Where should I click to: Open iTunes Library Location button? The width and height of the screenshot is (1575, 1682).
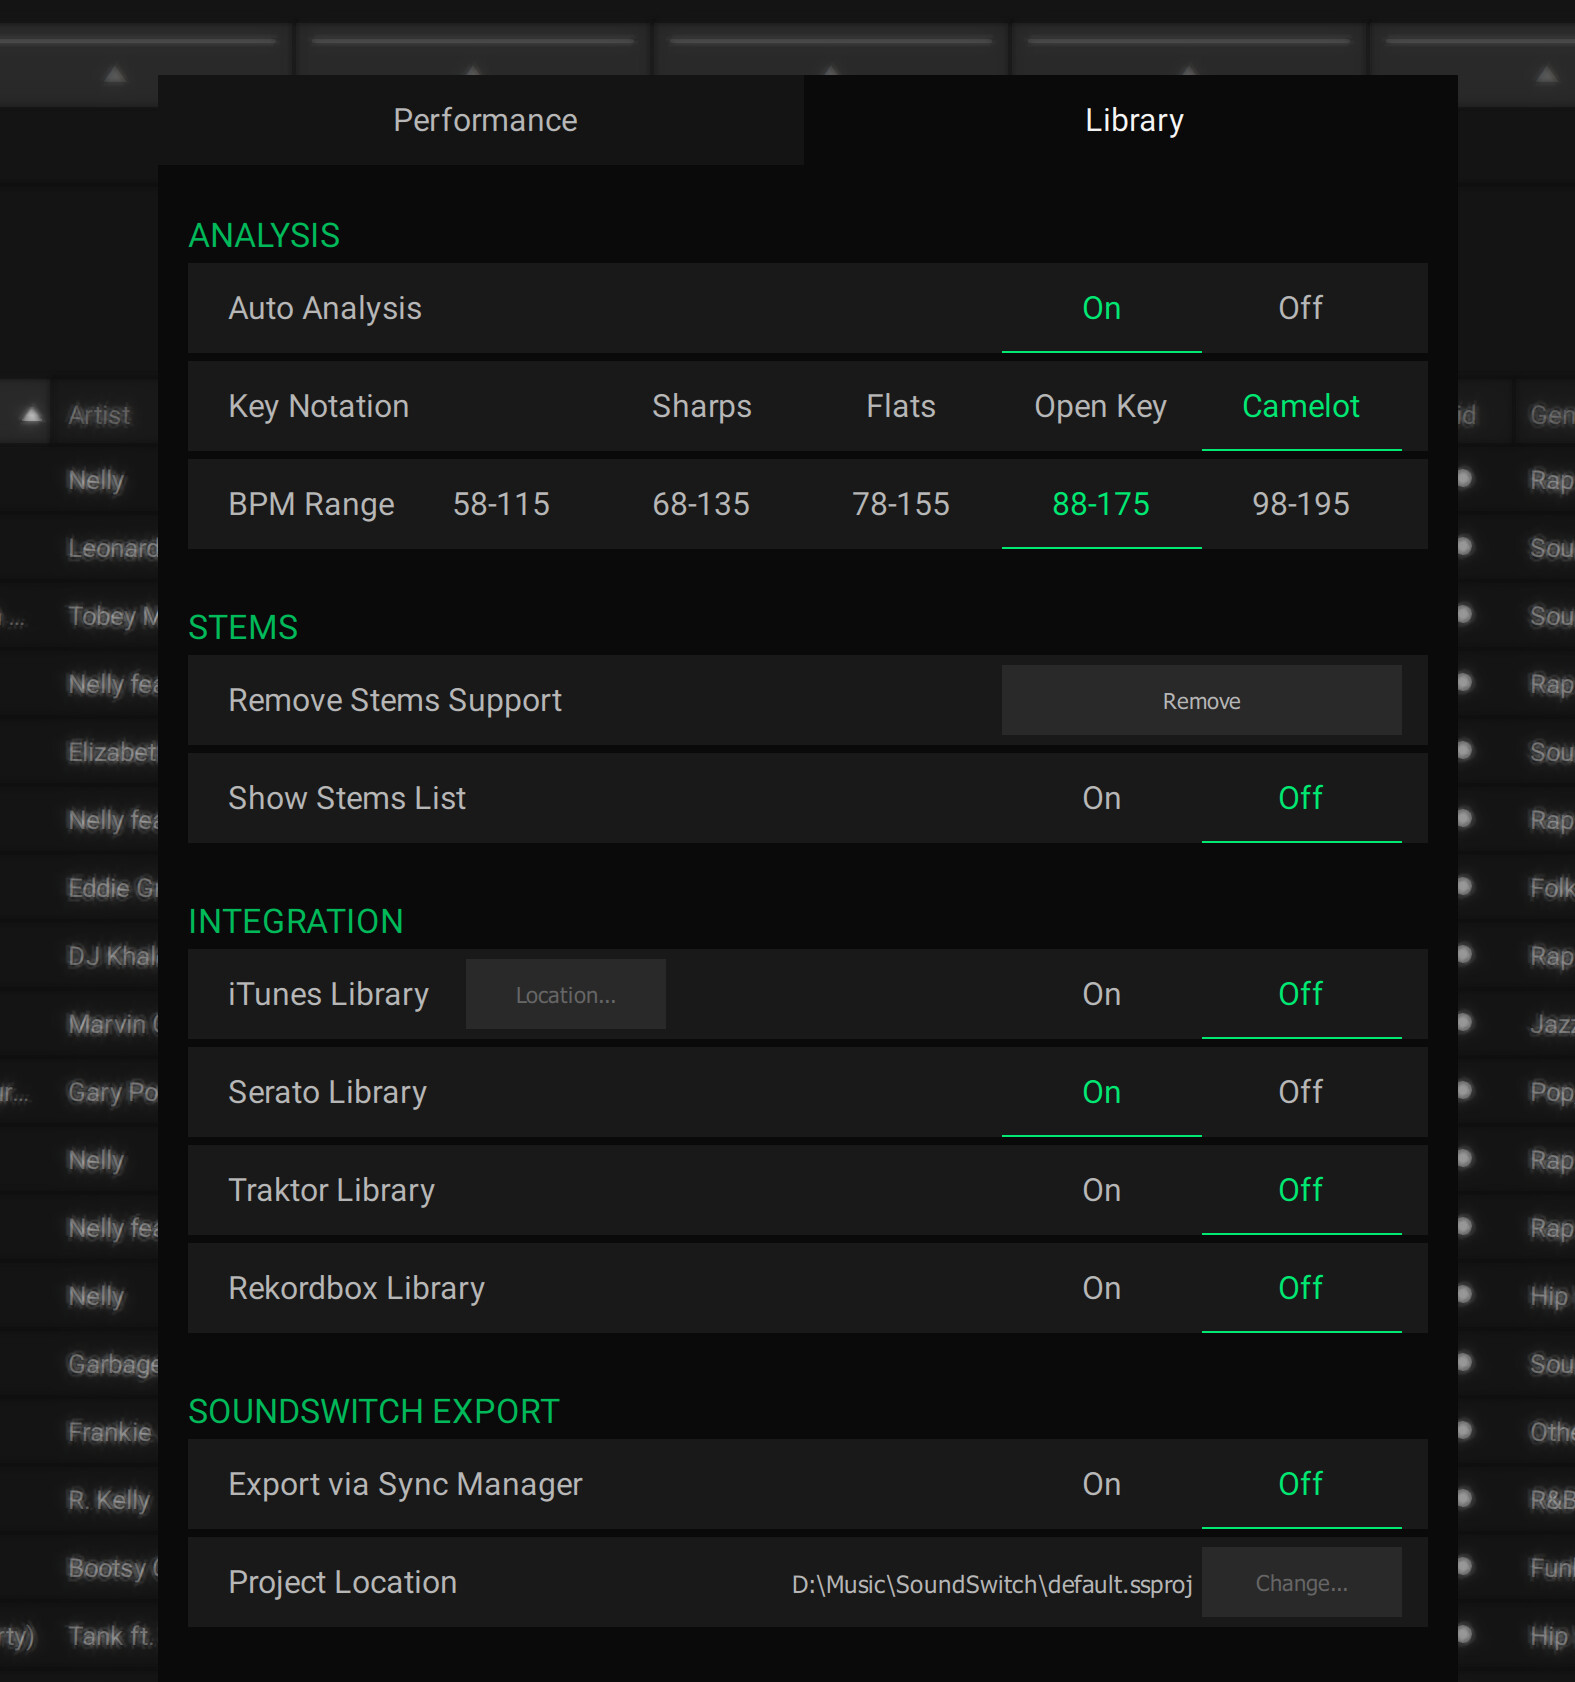(565, 995)
